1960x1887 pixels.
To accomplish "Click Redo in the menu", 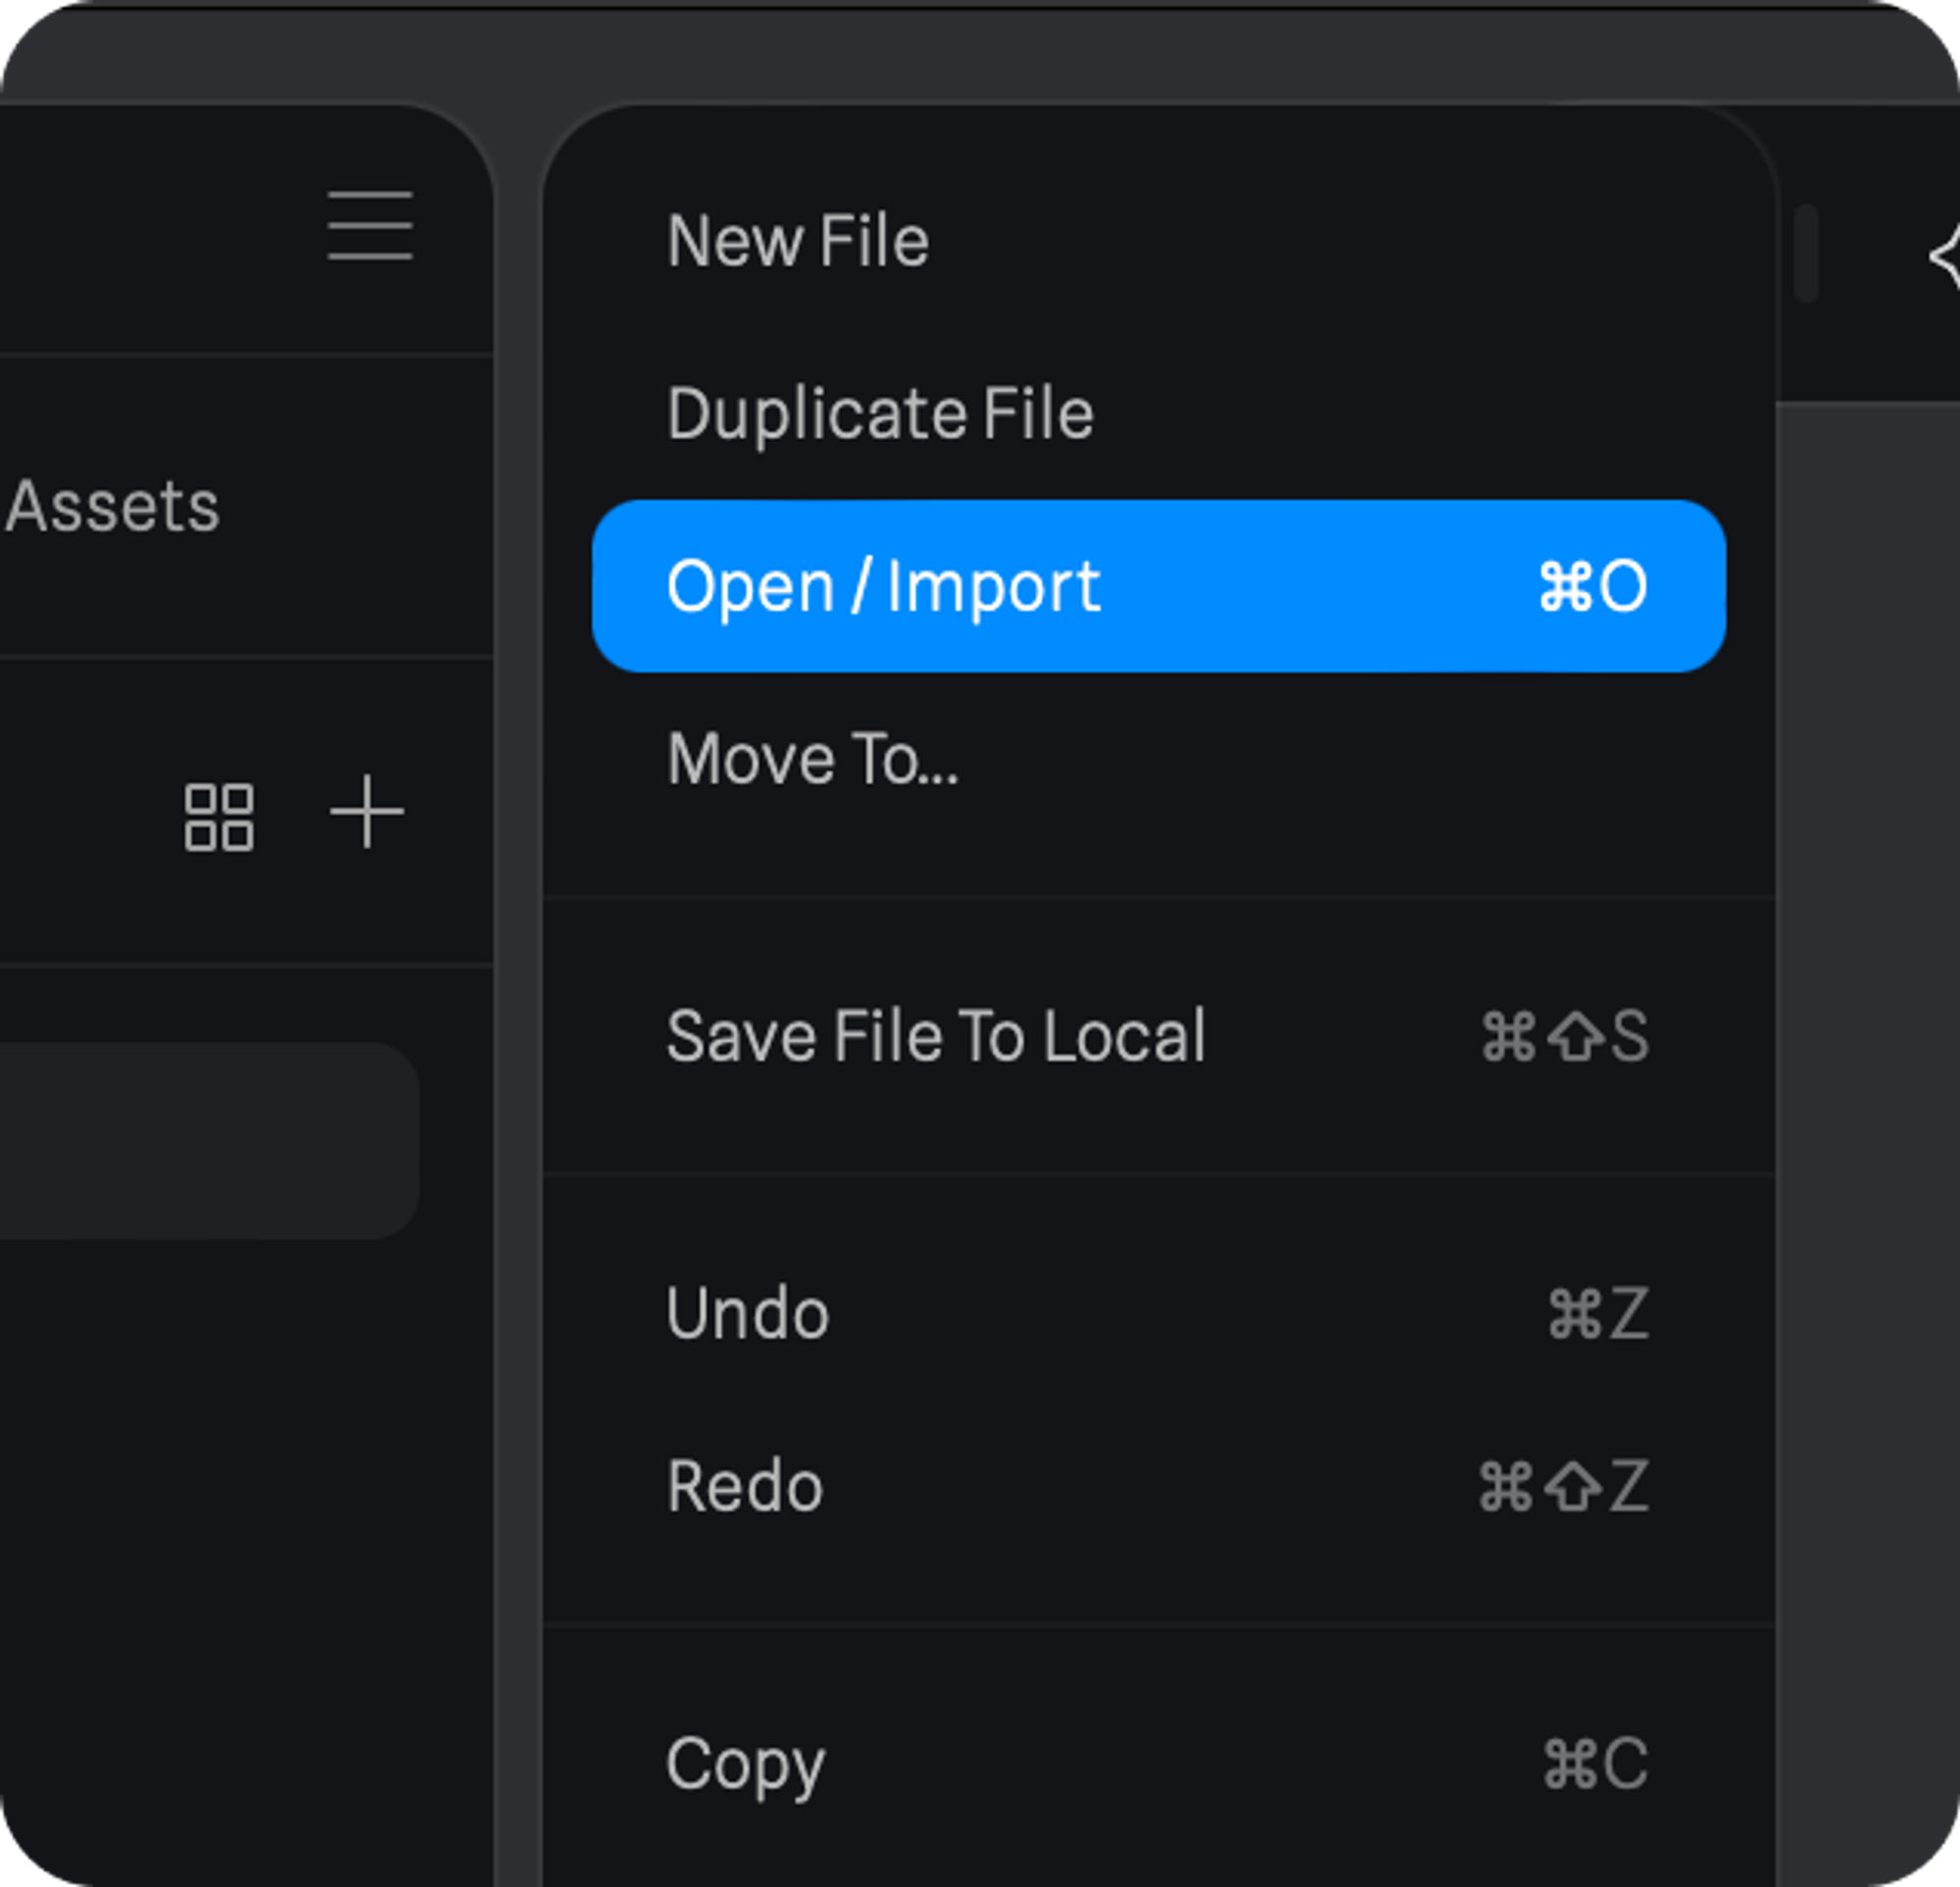I will point(744,1486).
